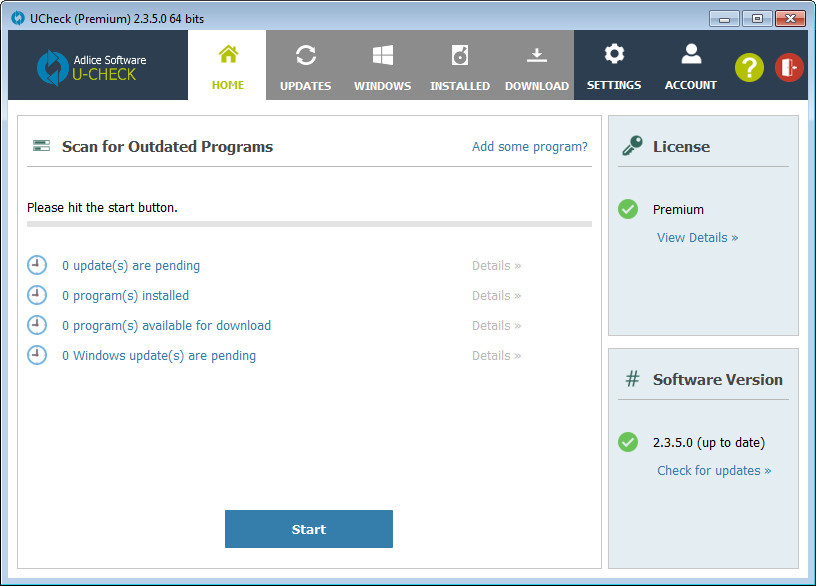Open Details for pending updates
The image size is (816, 586).
click(x=496, y=266)
